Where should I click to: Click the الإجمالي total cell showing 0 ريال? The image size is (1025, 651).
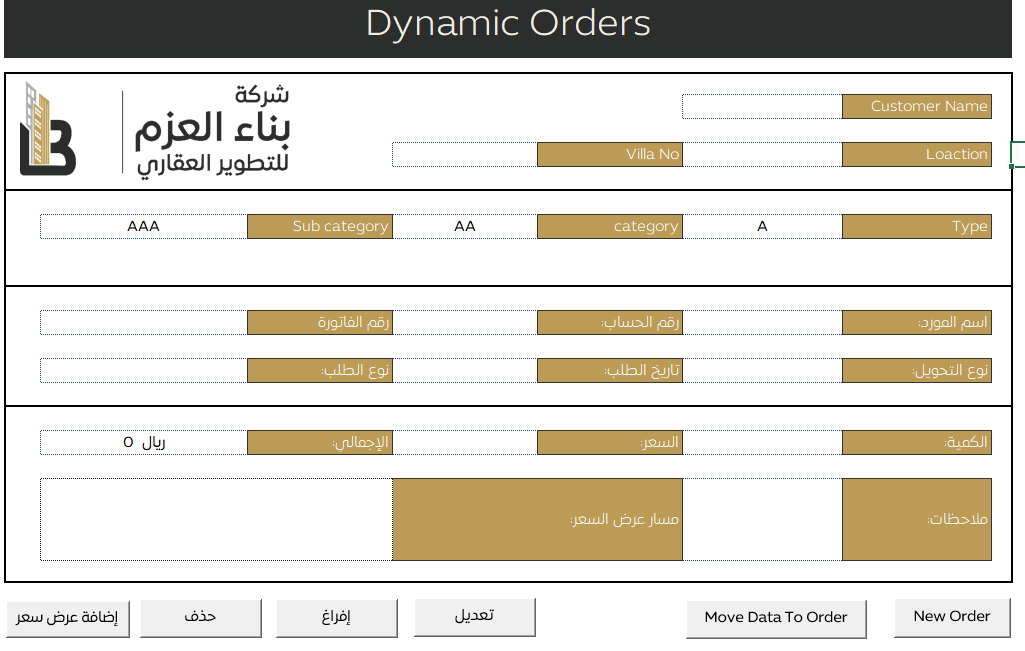(x=144, y=442)
